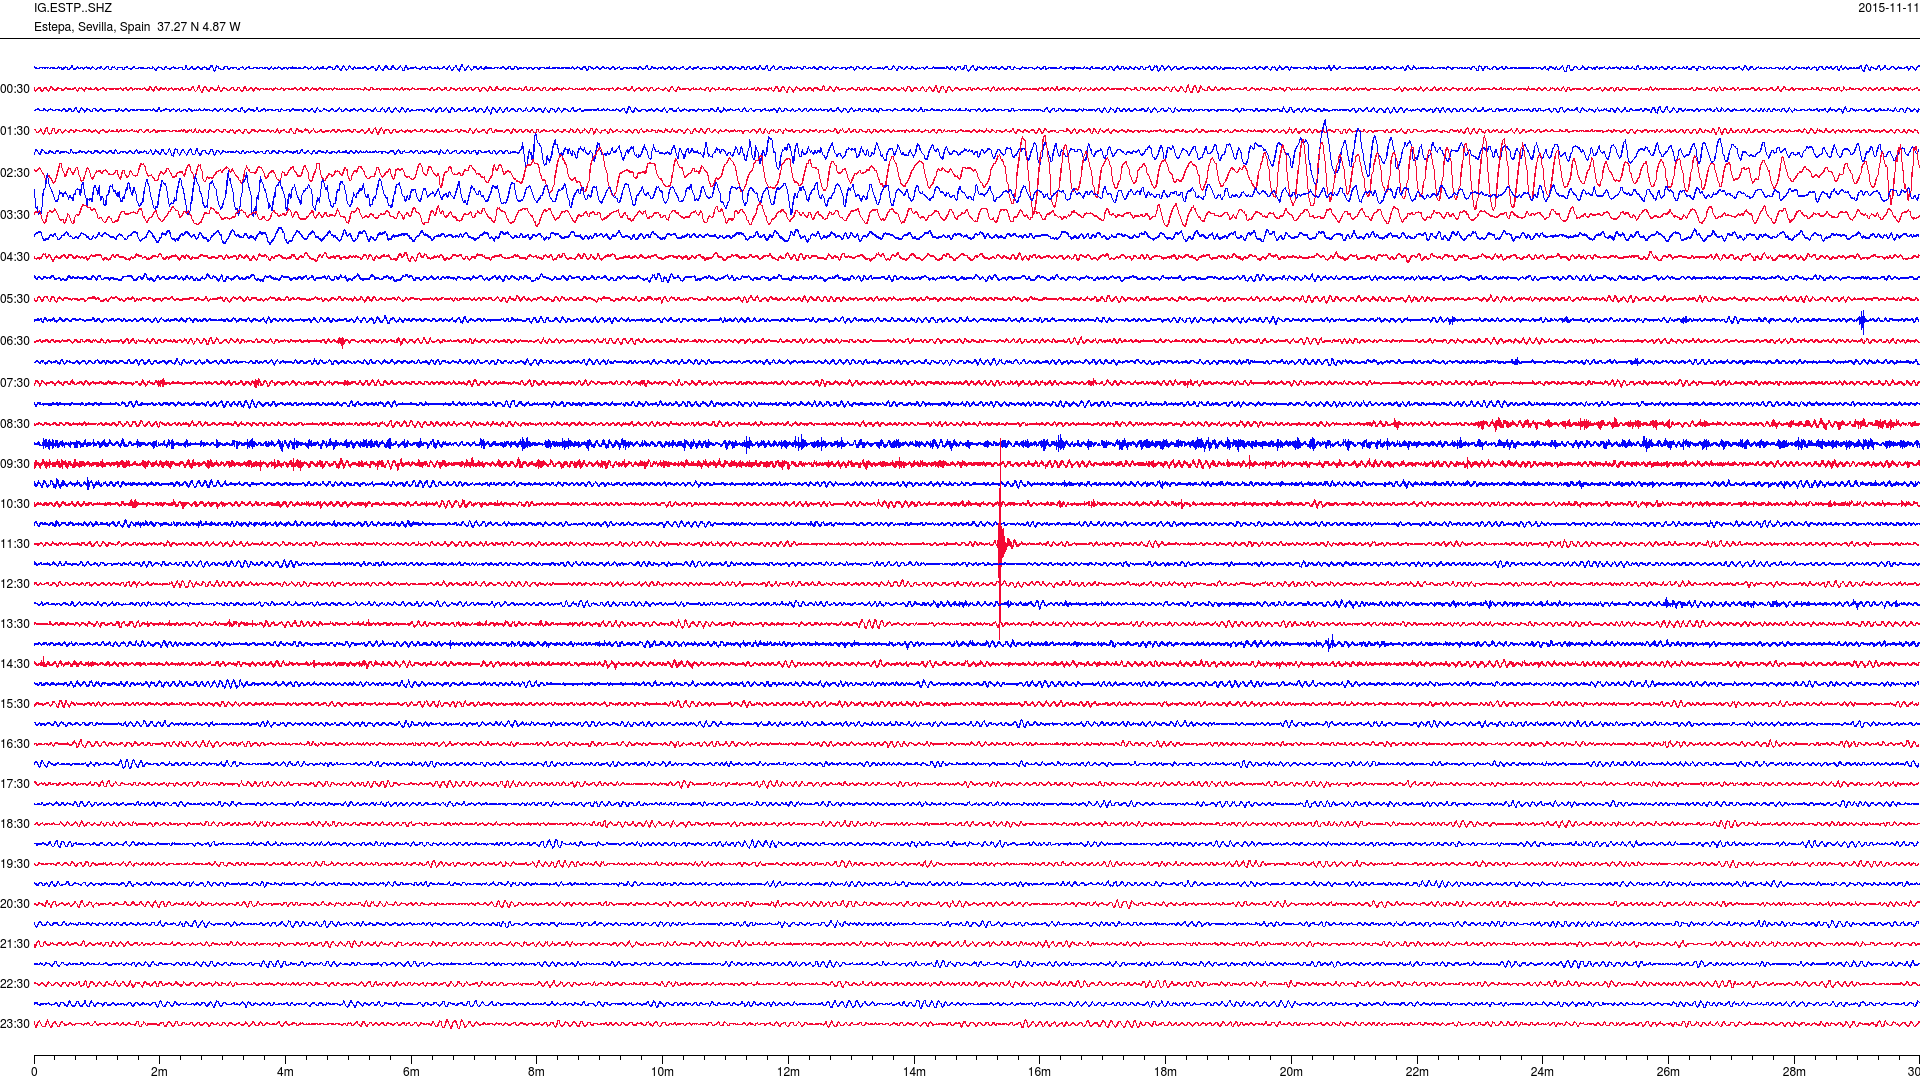
Task: Select the 18:30 time label
Action: pyautogui.click(x=15, y=824)
